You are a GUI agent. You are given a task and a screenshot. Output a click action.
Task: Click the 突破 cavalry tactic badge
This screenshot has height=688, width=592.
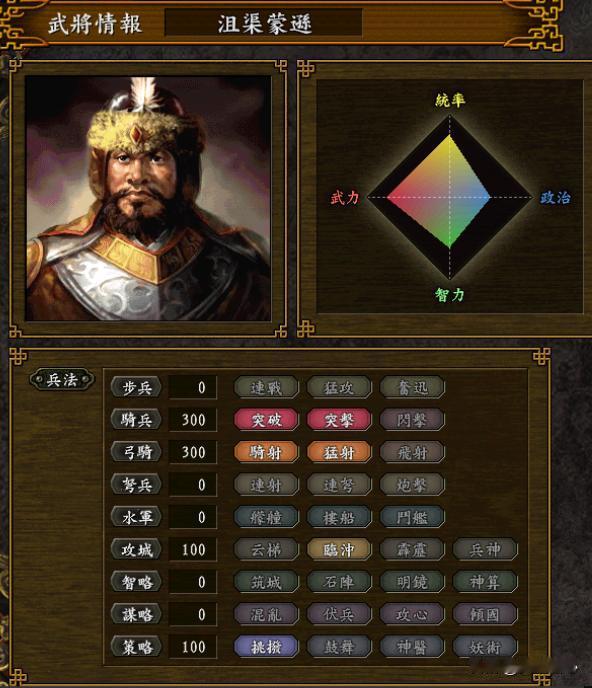(266, 420)
